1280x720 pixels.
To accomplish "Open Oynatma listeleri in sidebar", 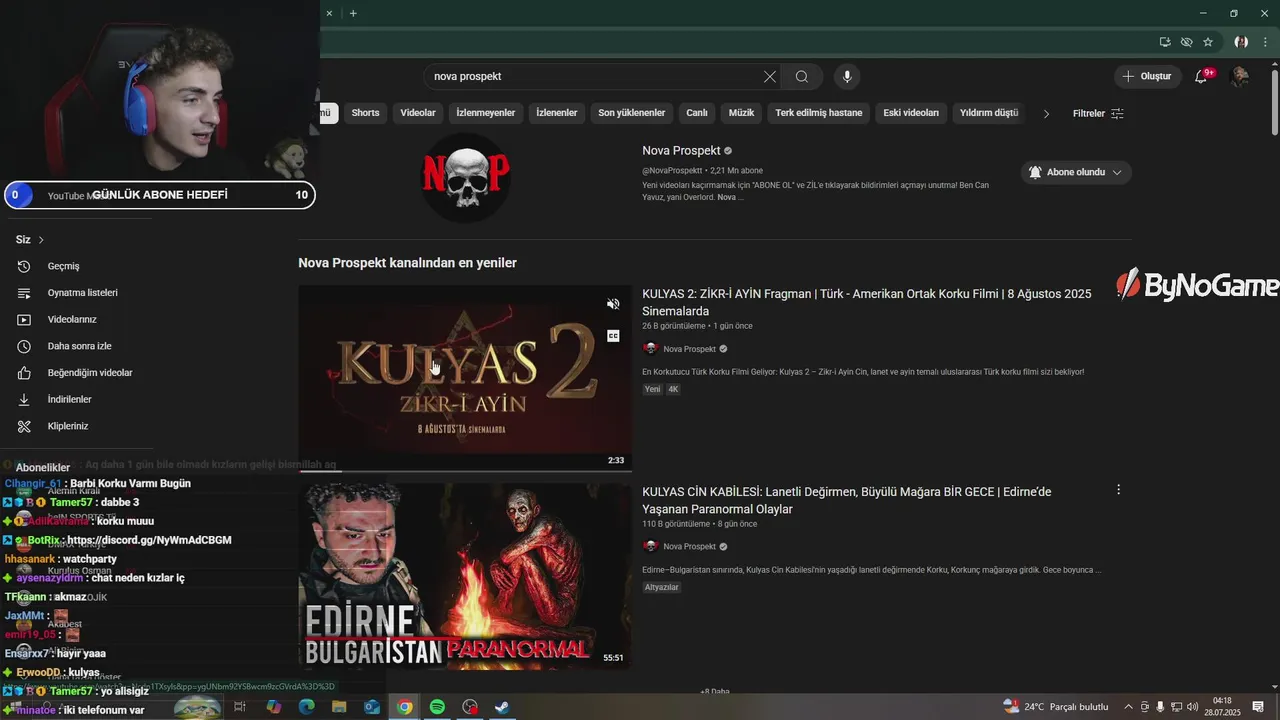I will (x=82, y=293).
